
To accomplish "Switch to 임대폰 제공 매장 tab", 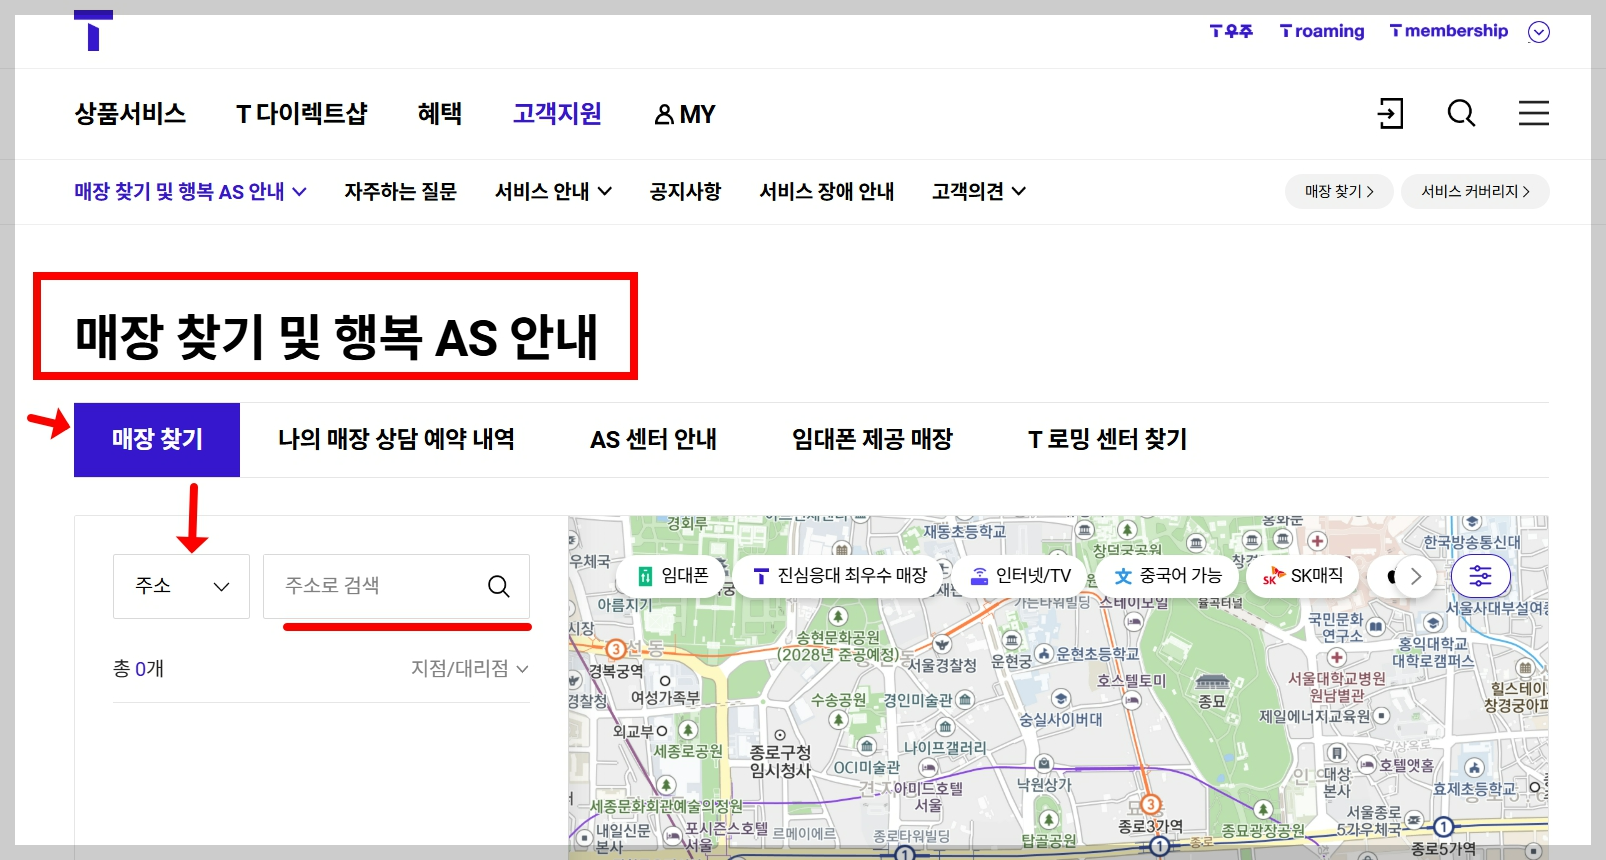I will (x=872, y=440).
